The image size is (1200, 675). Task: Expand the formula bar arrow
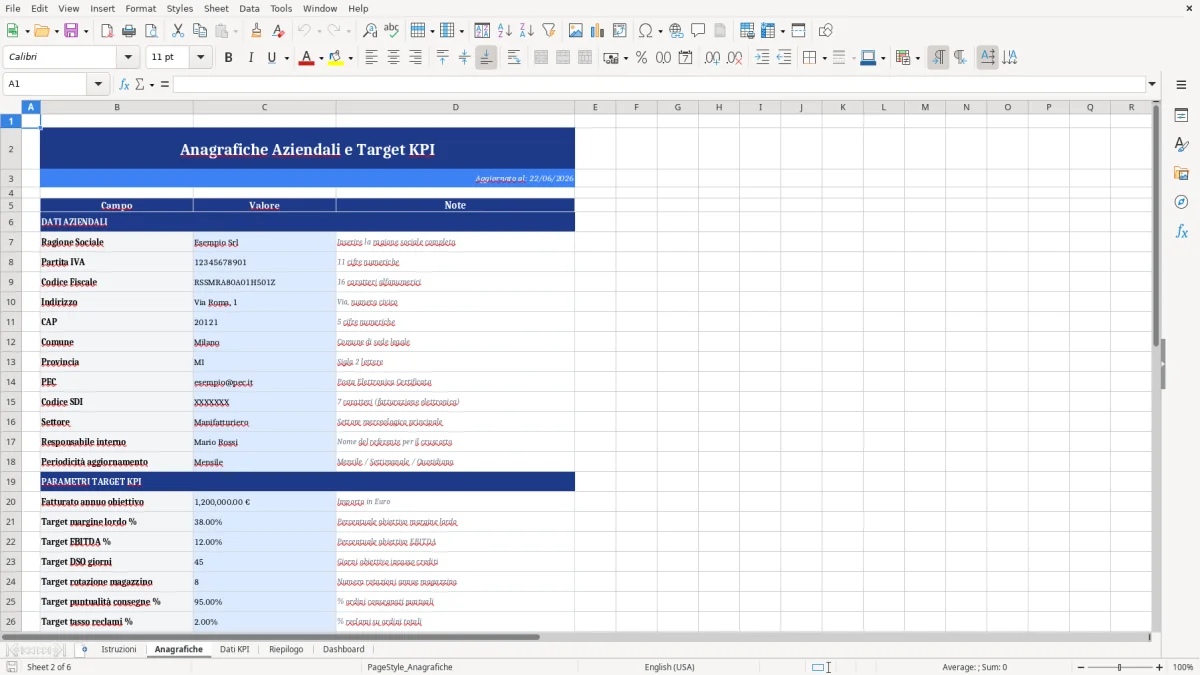(x=1152, y=84)
